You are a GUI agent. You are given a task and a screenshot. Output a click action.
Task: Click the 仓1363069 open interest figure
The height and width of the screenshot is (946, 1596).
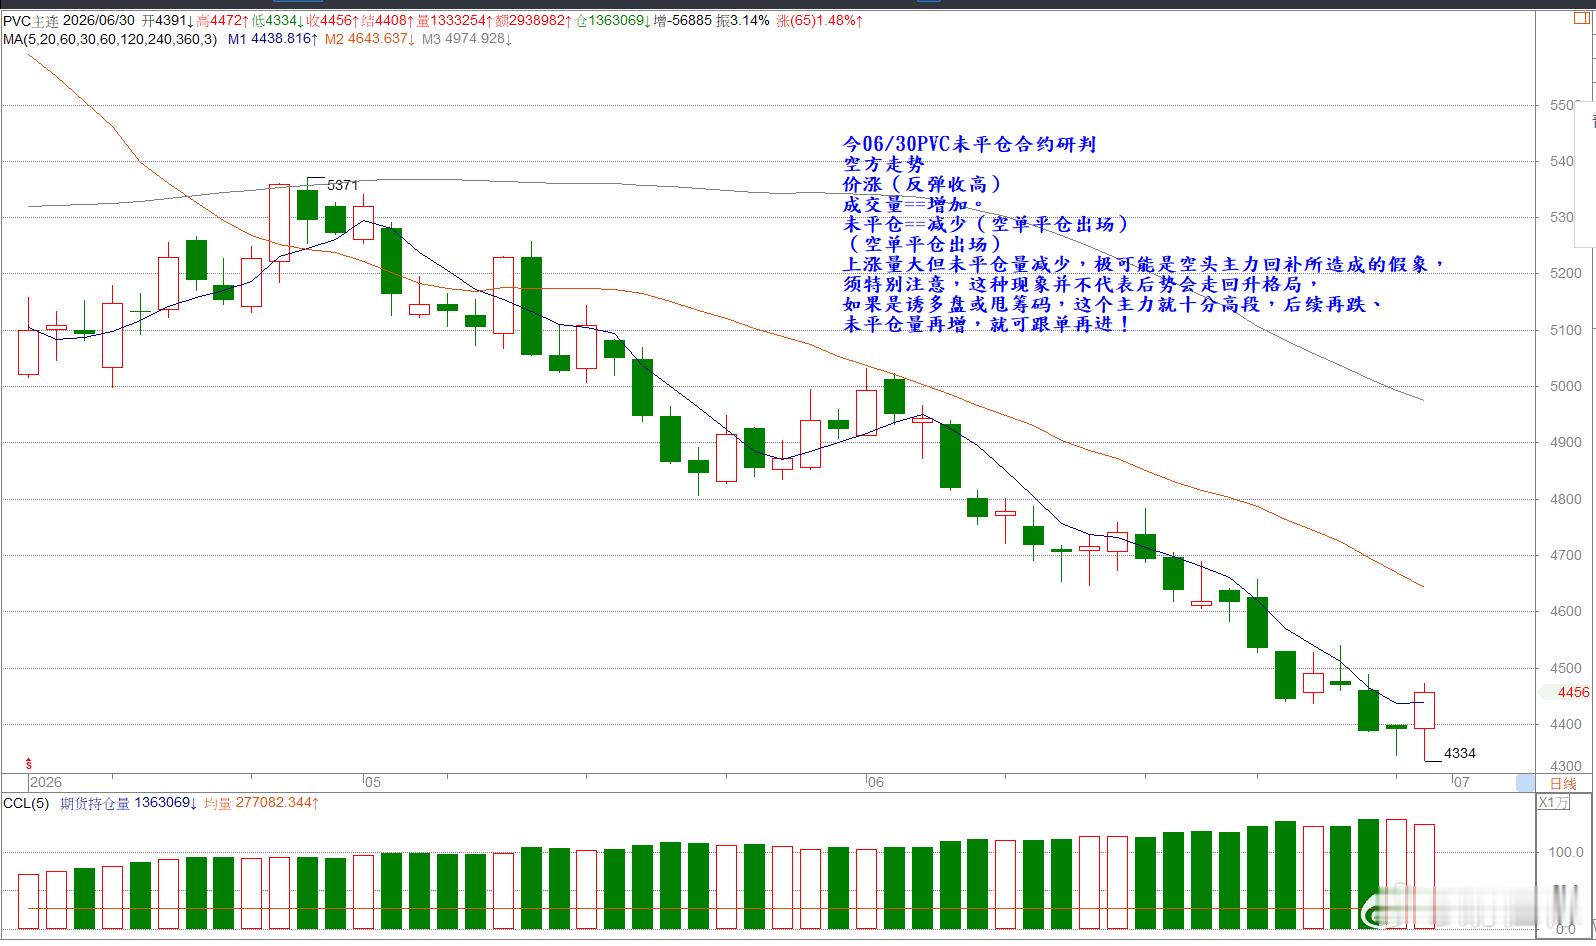pyautogui.click(x=615, y=21)
